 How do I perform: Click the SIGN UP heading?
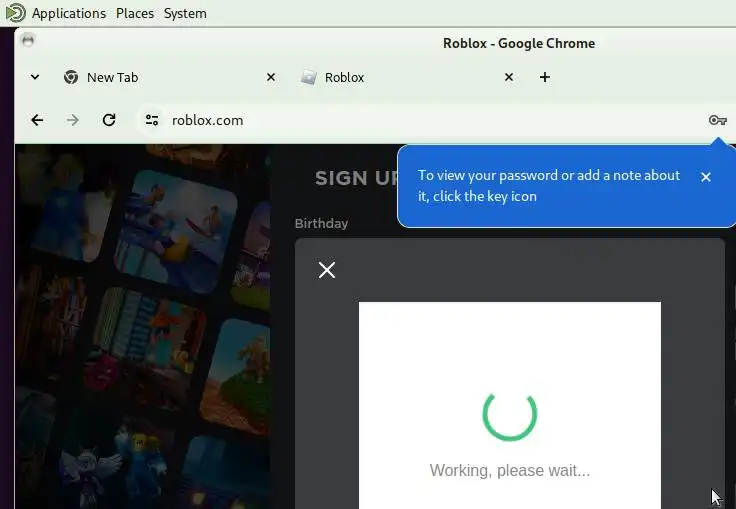(x=357, y=178)
